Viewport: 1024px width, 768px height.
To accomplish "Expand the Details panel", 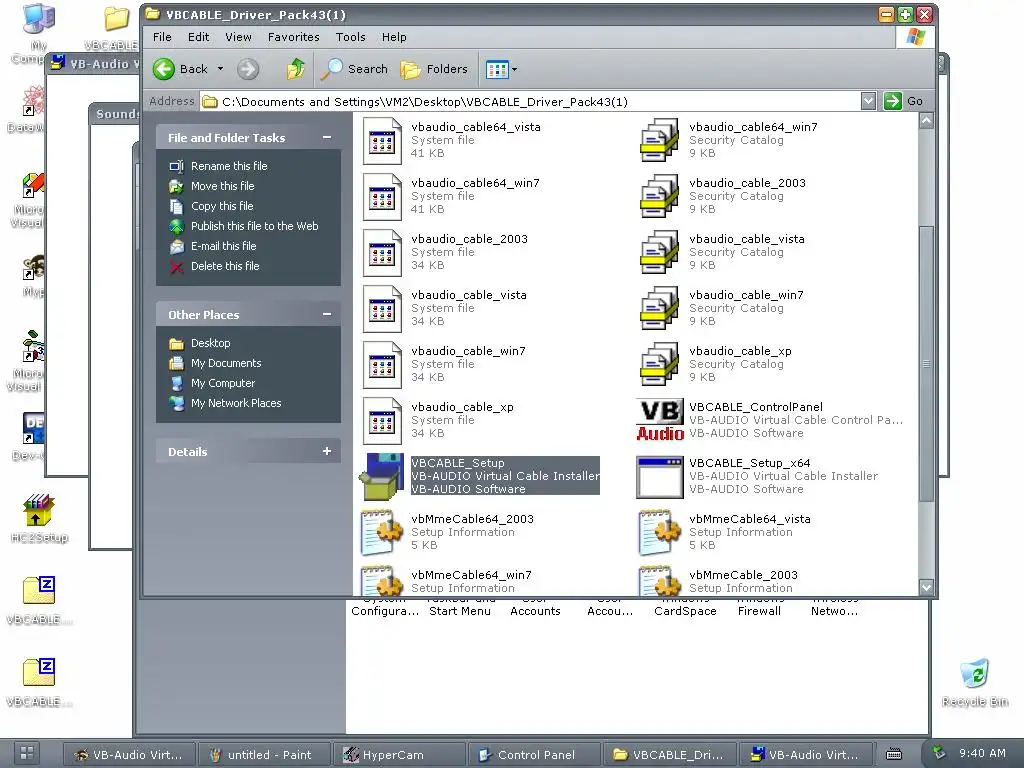I will pos(327,451).
